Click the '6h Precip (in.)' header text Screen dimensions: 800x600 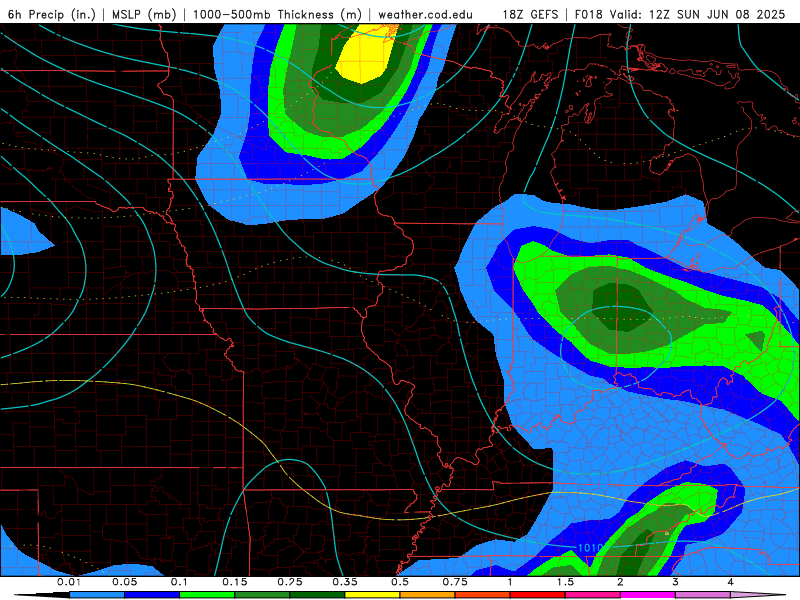tap(52, 14)
